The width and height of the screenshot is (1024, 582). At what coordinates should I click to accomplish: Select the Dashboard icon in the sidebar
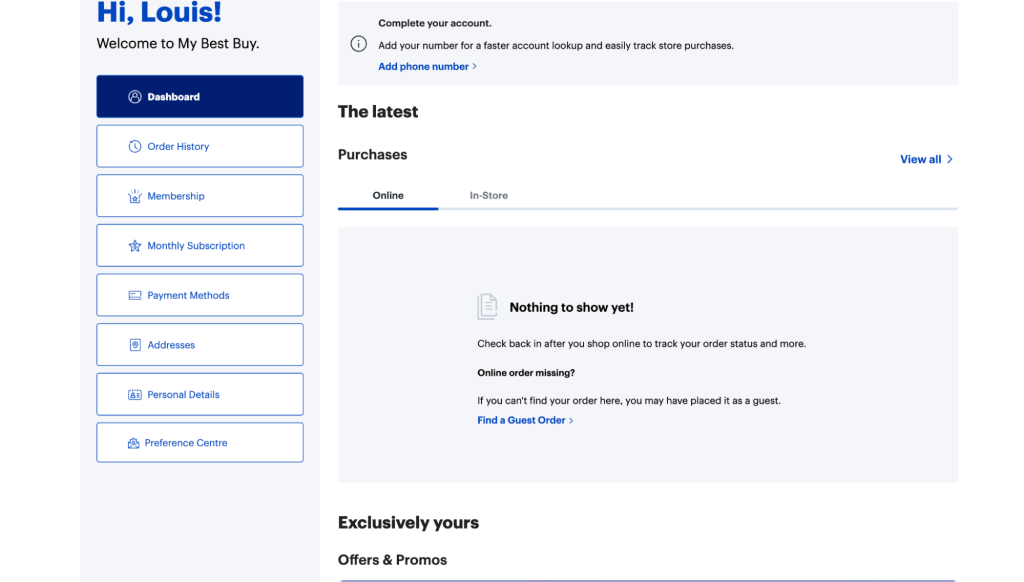[135, 96]
